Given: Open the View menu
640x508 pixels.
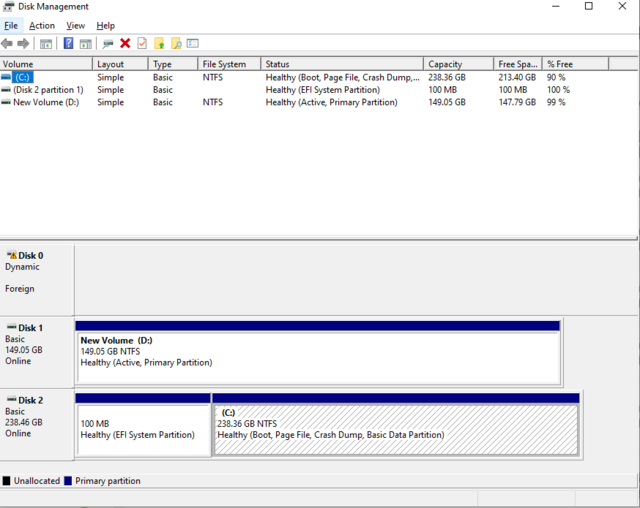Looking at the screenshot, I should click(x=76, y=25).
